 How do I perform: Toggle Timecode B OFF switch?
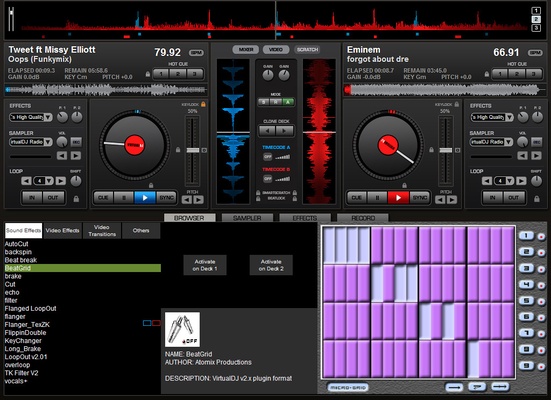pyautogui.click(x=268, y=179)
